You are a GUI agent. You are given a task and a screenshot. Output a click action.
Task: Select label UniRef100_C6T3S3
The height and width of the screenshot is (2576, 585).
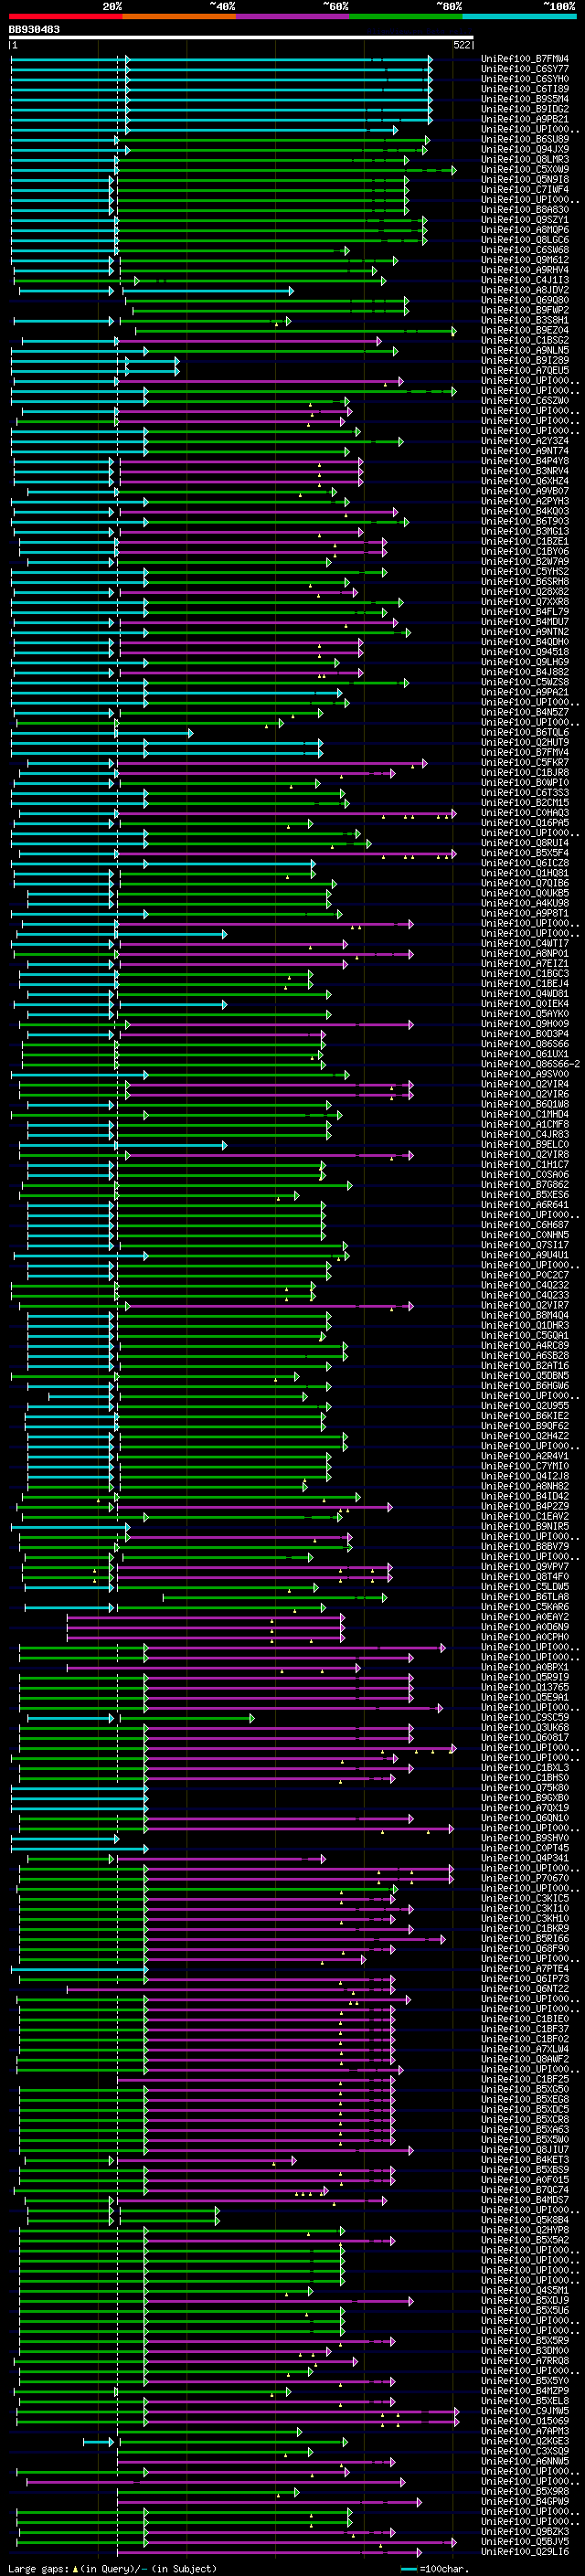(x=525, y=793)
